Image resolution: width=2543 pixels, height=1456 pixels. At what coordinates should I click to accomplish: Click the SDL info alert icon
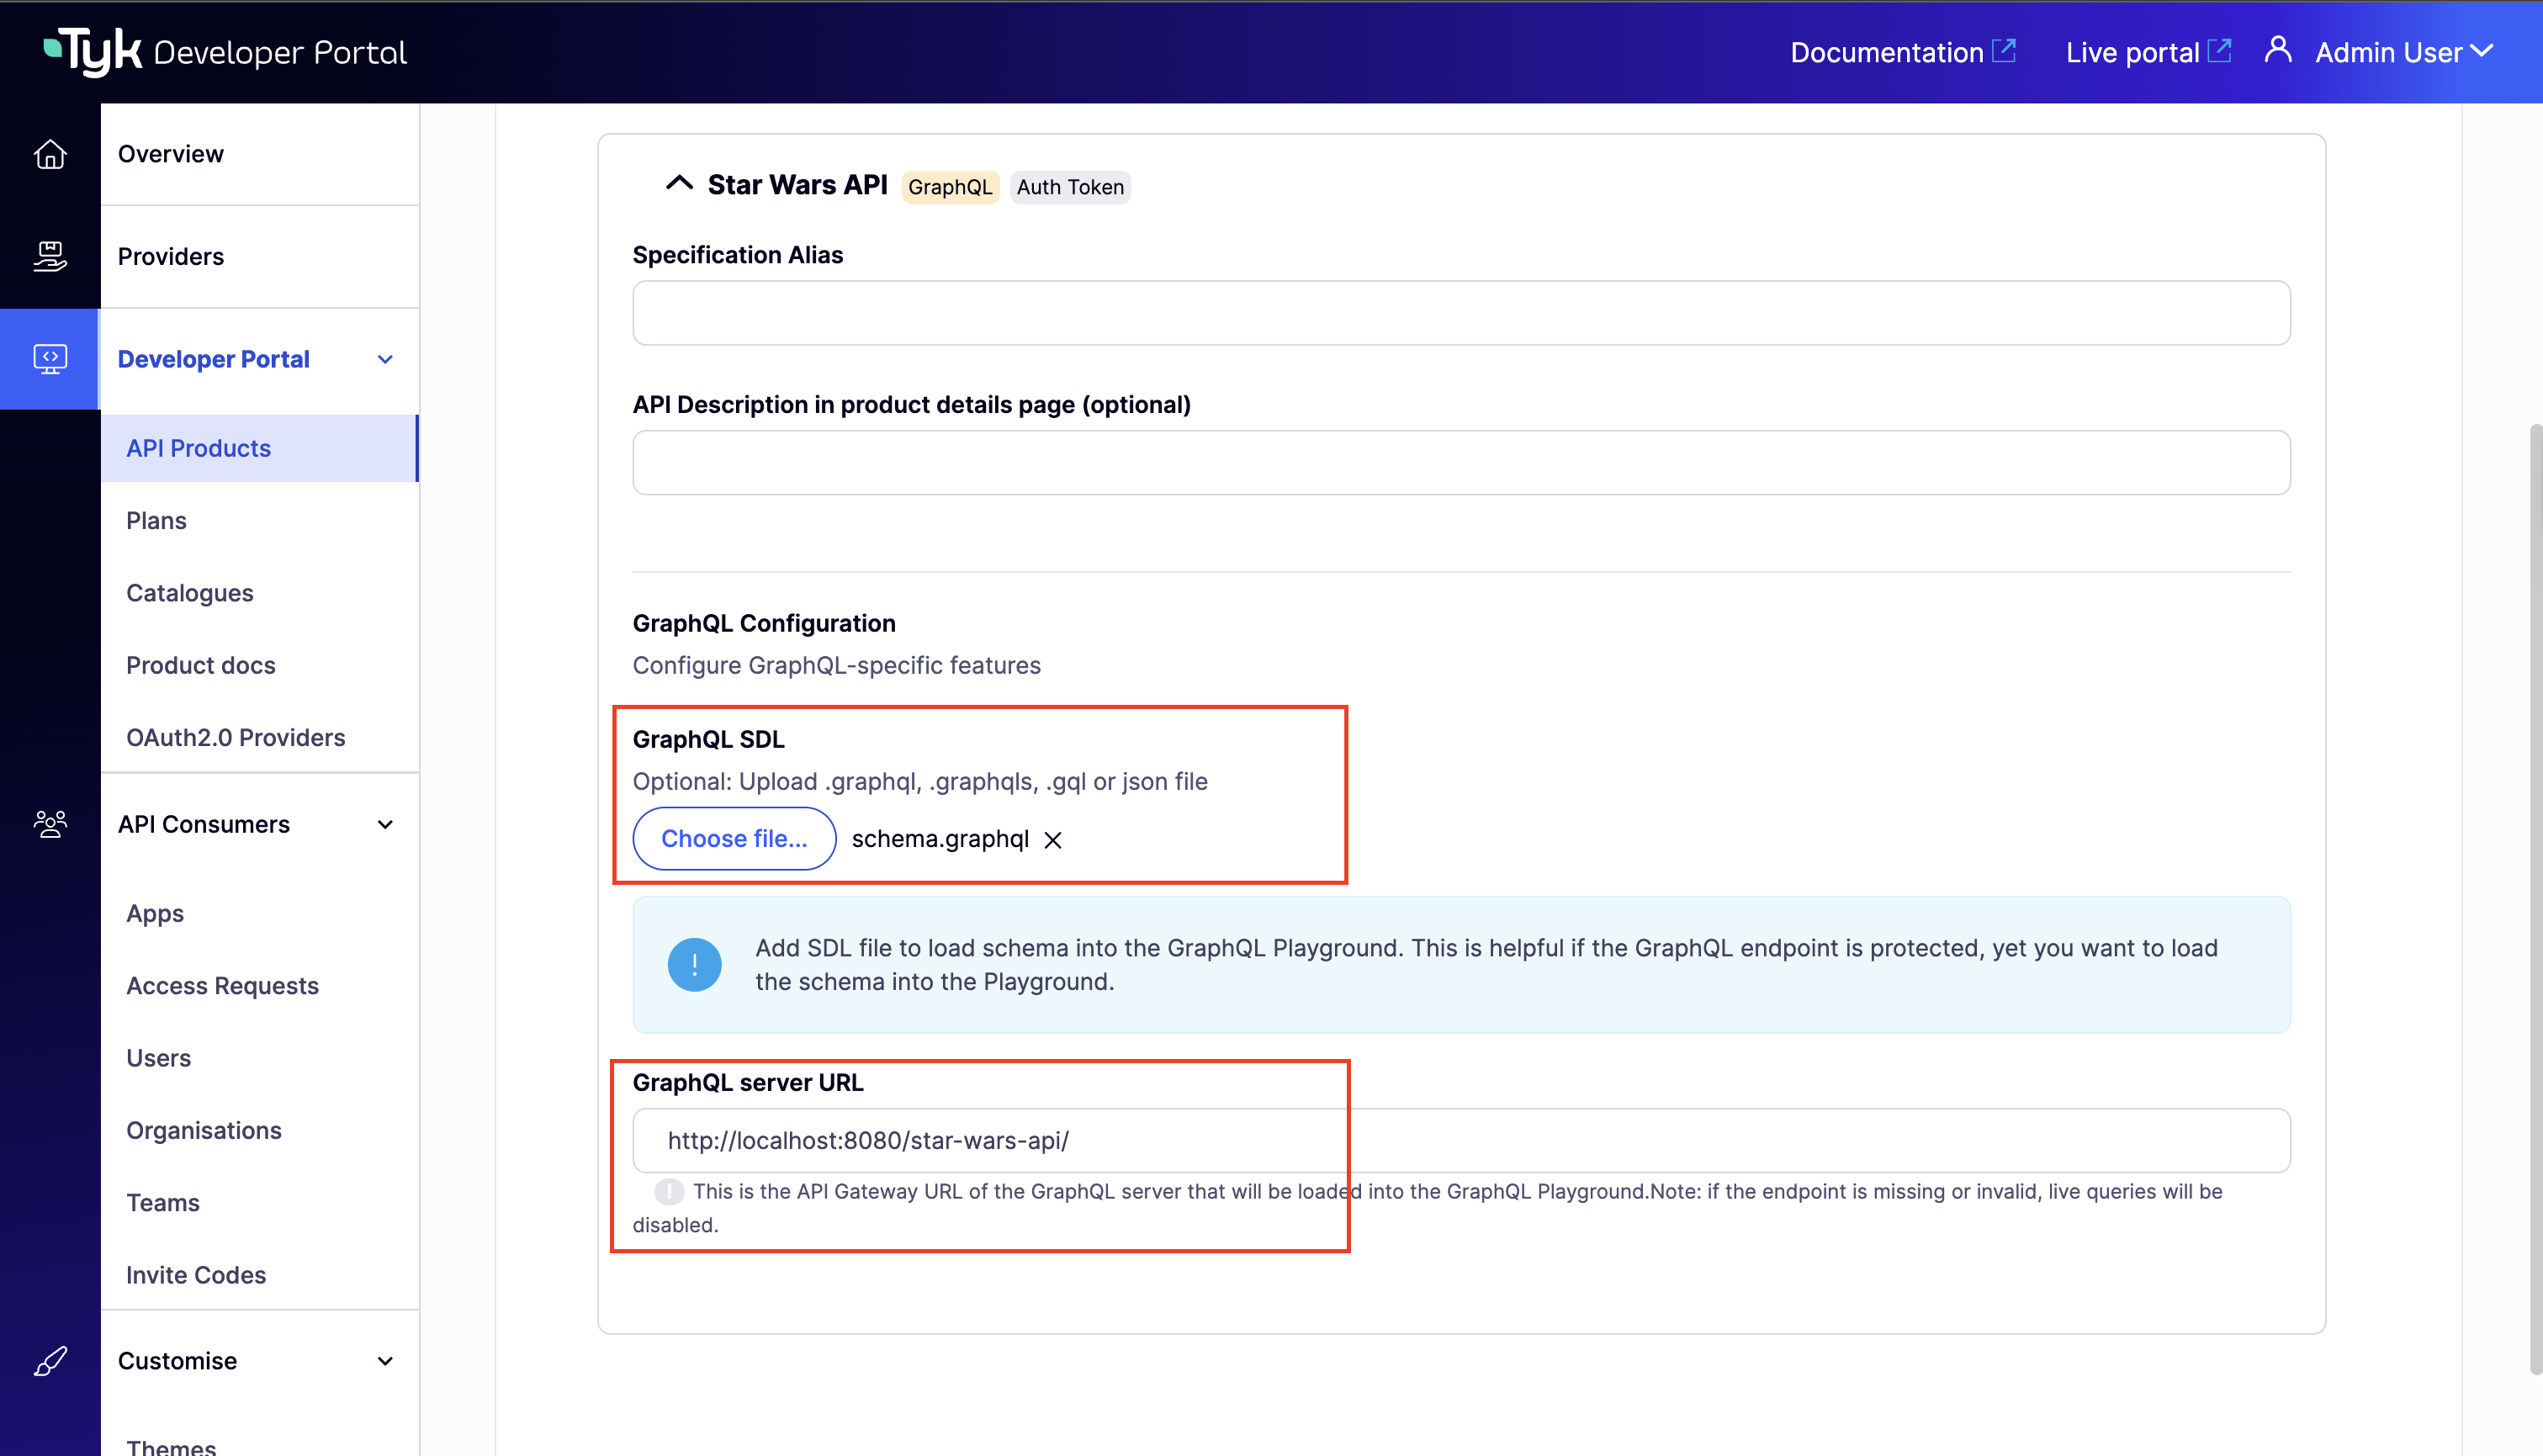(x=694, y=963)
